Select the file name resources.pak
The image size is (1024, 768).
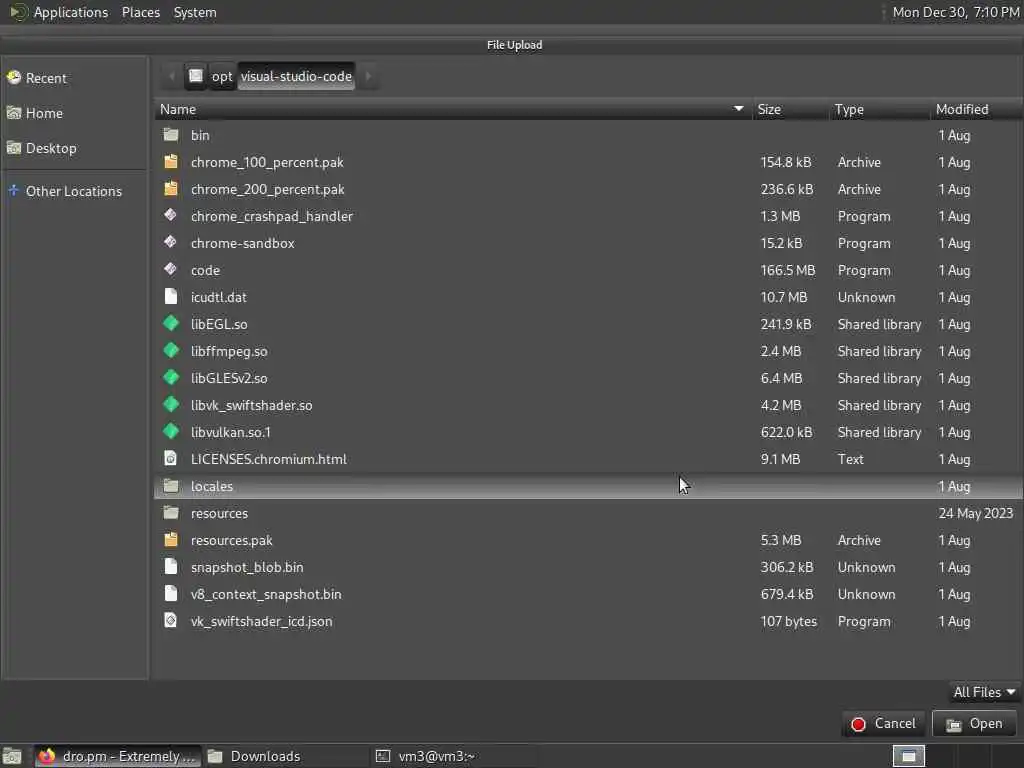coord(231,541)
